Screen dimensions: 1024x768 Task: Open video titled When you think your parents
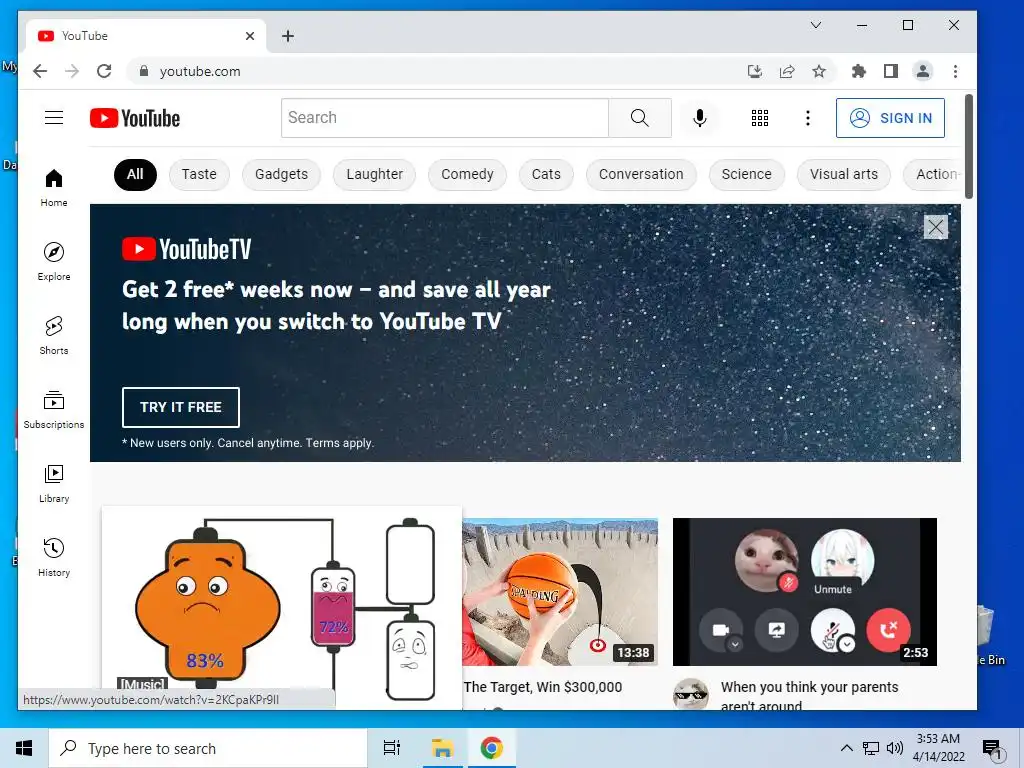tap(810, 696)
